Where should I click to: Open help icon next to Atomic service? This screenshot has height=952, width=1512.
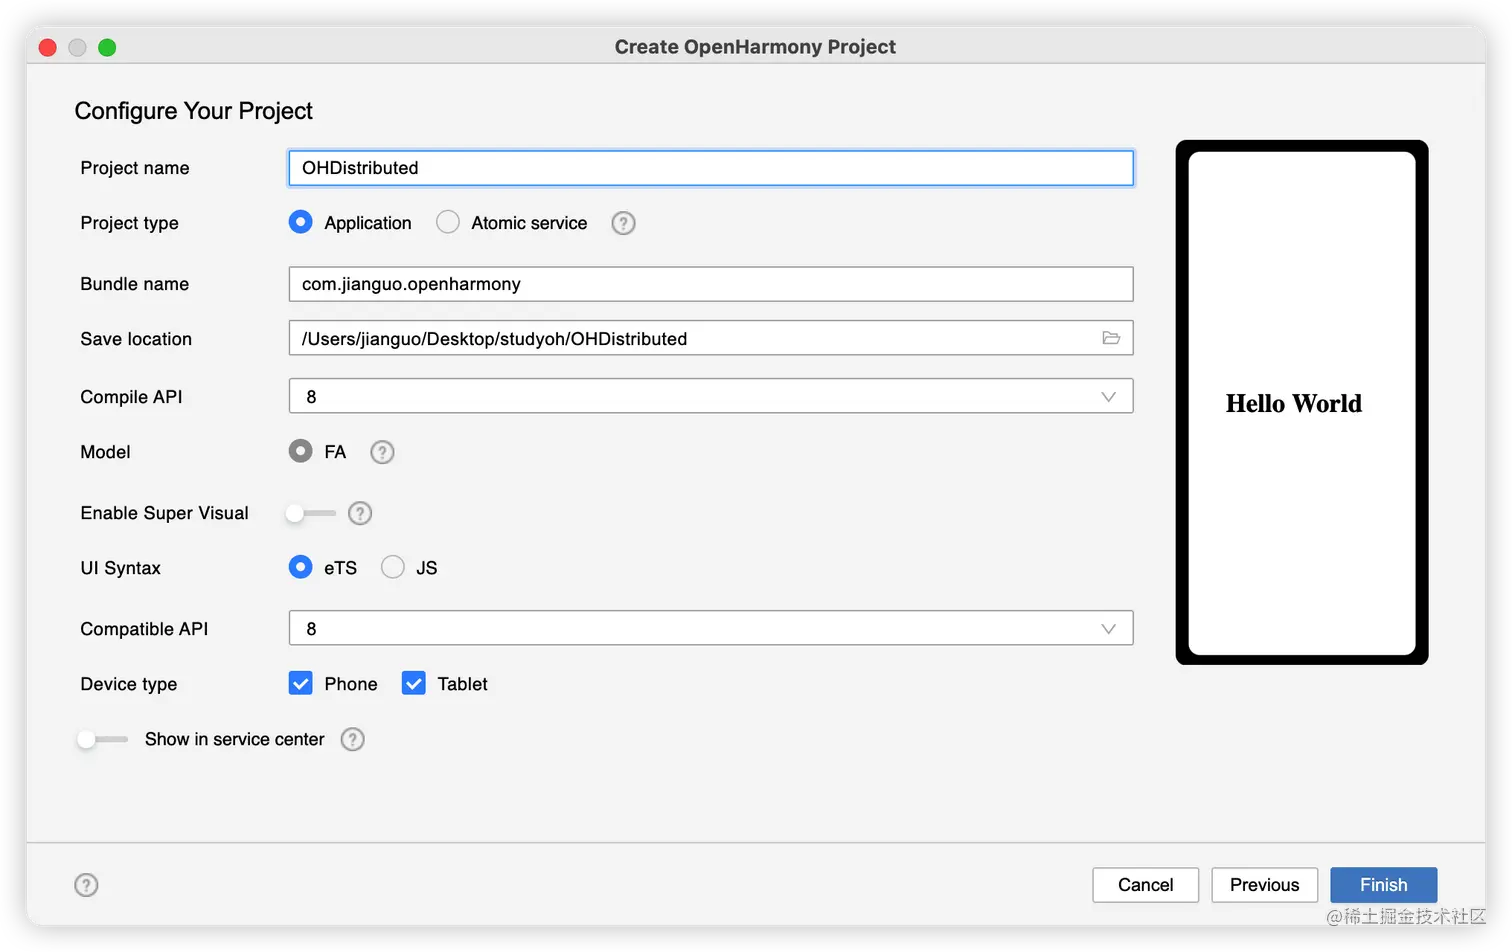tap(623, 223)
